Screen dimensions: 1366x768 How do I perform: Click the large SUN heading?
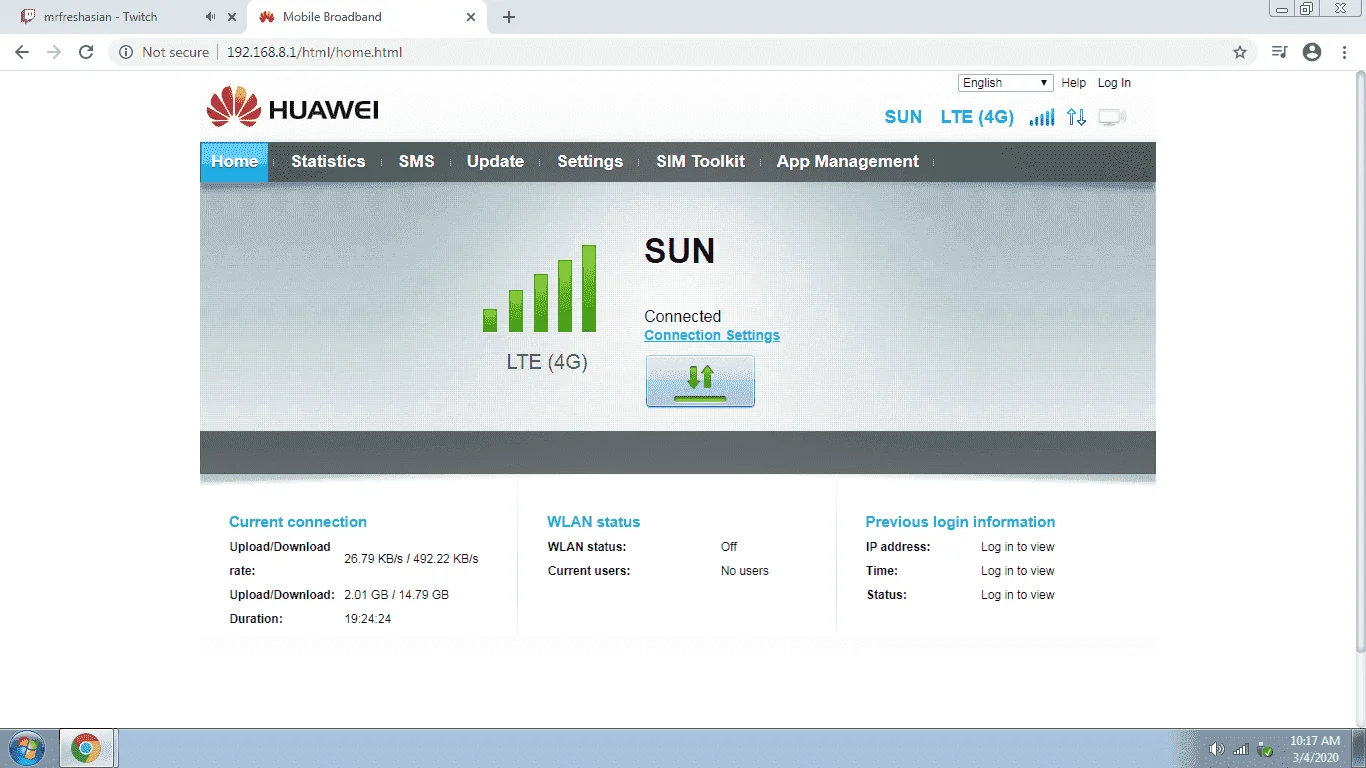click(x=680, y=251)
